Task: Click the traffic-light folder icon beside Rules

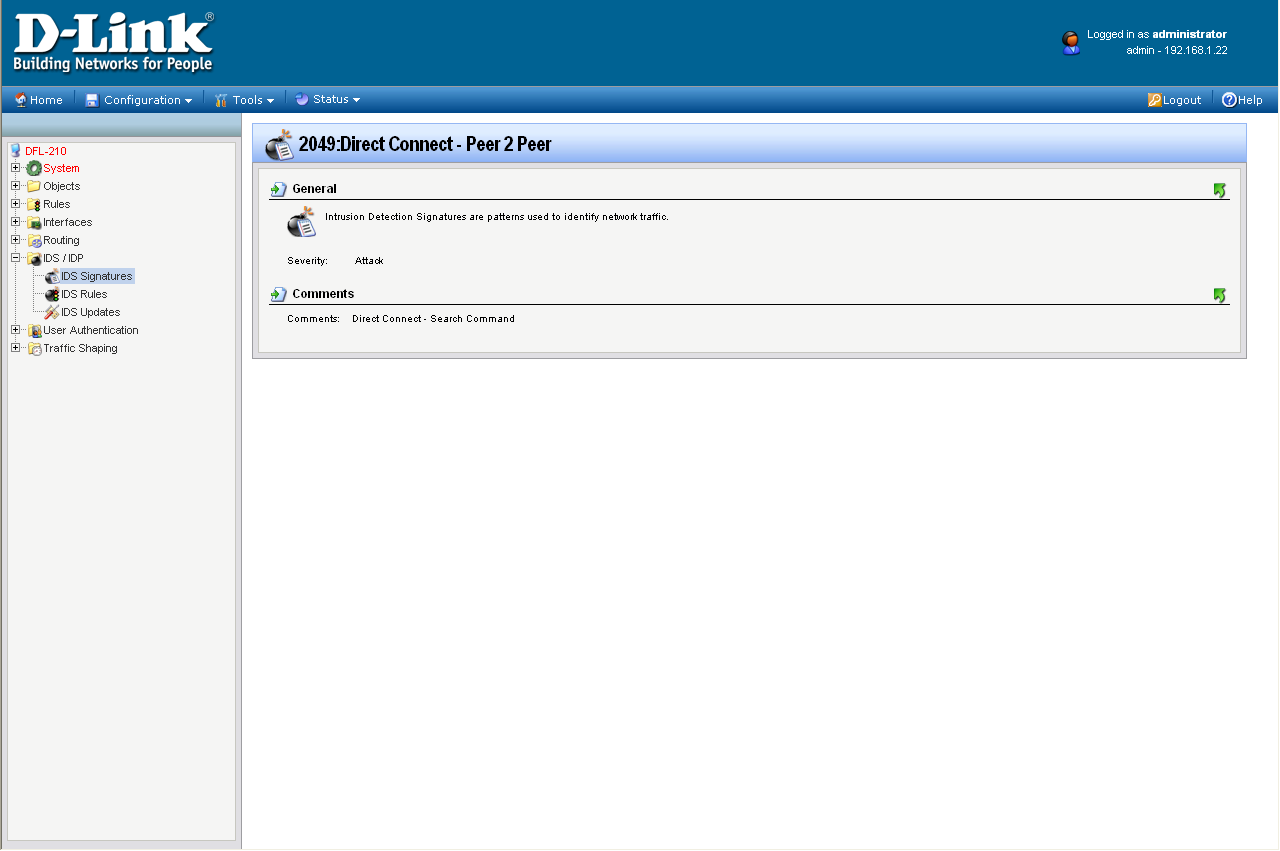Action: point(34,204)
